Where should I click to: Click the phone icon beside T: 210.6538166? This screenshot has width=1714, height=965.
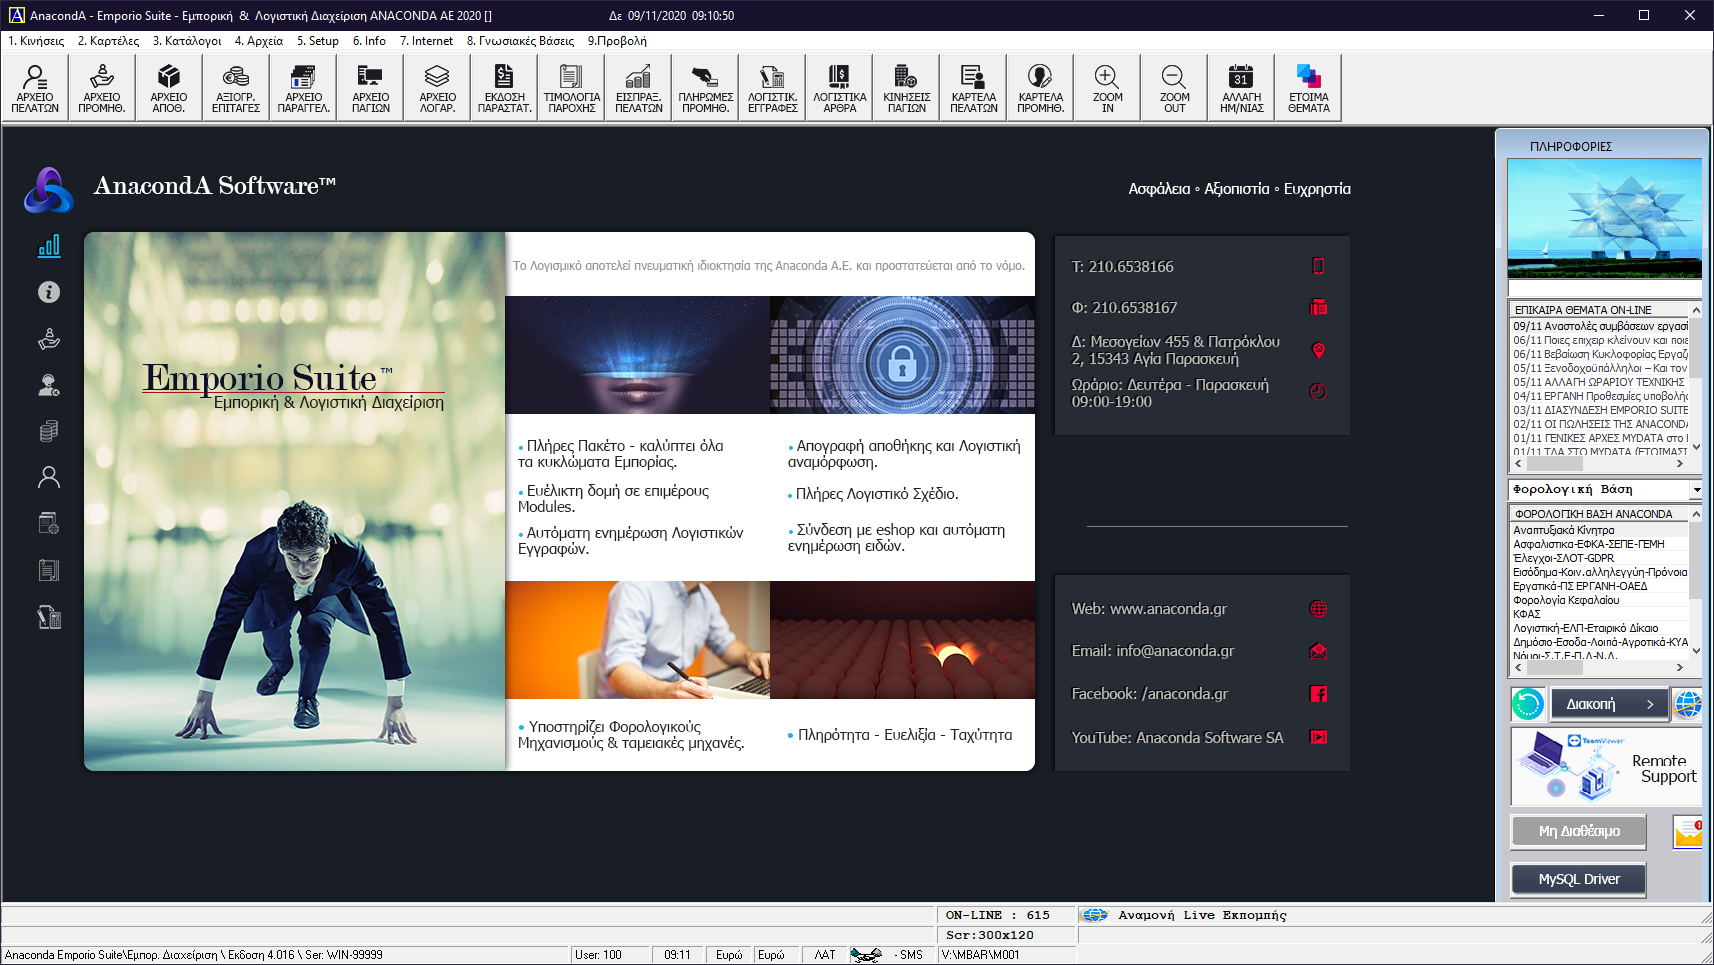tap(1319, 266)
